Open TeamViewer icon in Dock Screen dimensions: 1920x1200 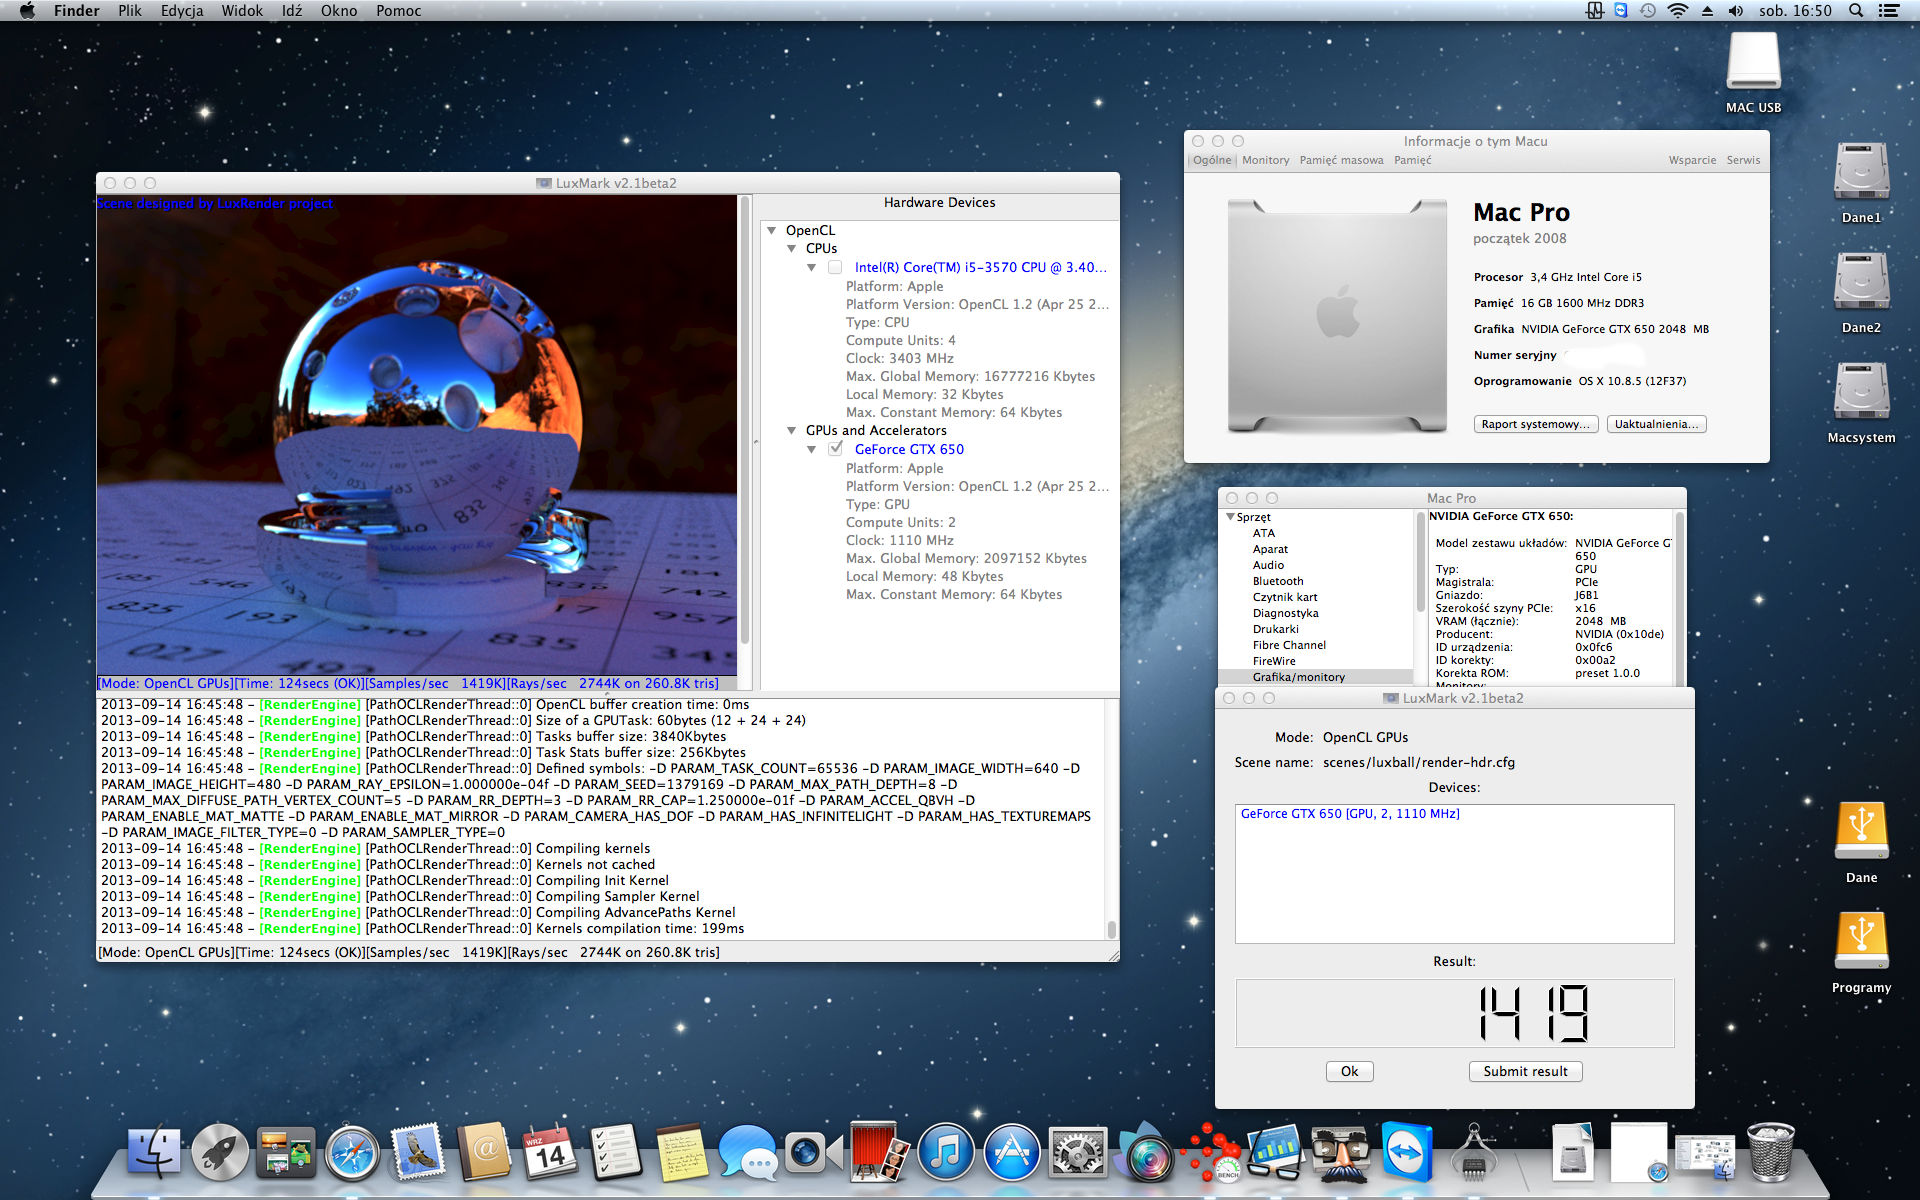tap(1408, 1152)
